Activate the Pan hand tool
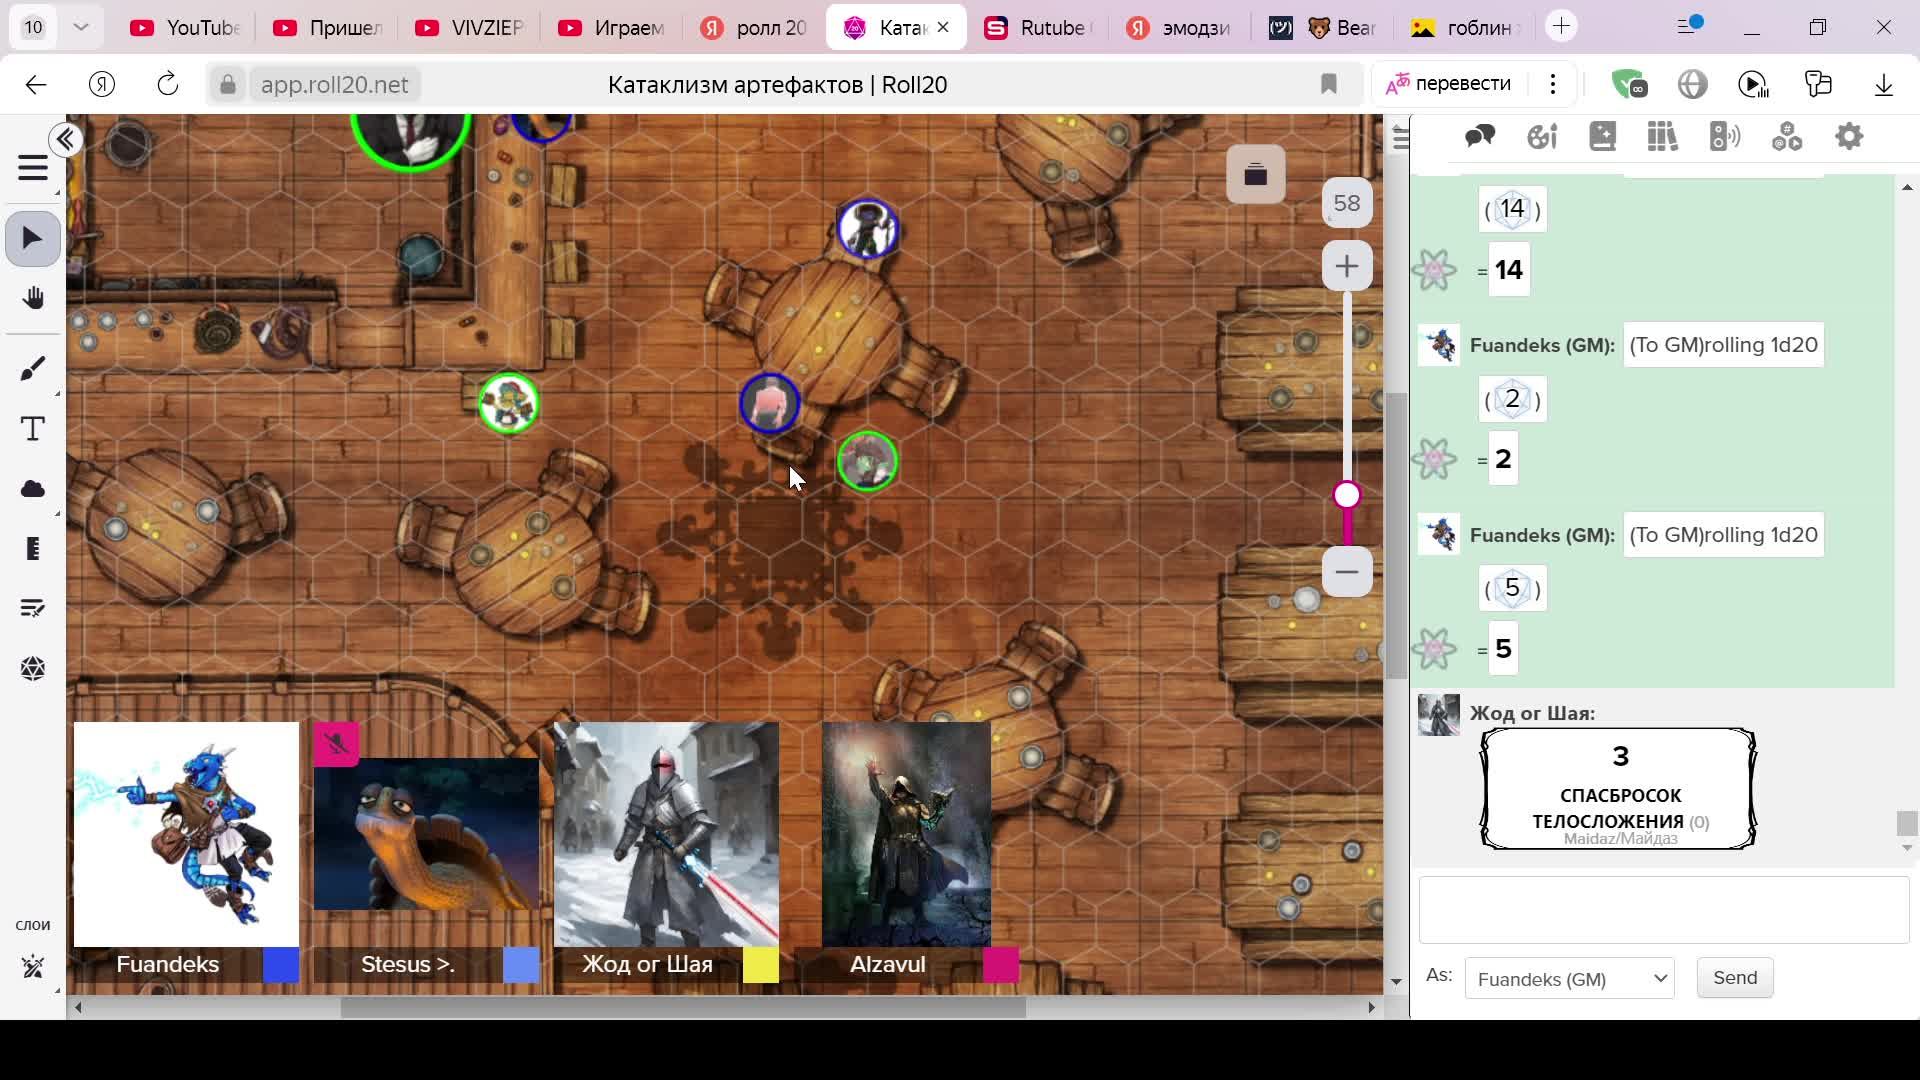The image size is (1920, 1080). click(32, 299)
